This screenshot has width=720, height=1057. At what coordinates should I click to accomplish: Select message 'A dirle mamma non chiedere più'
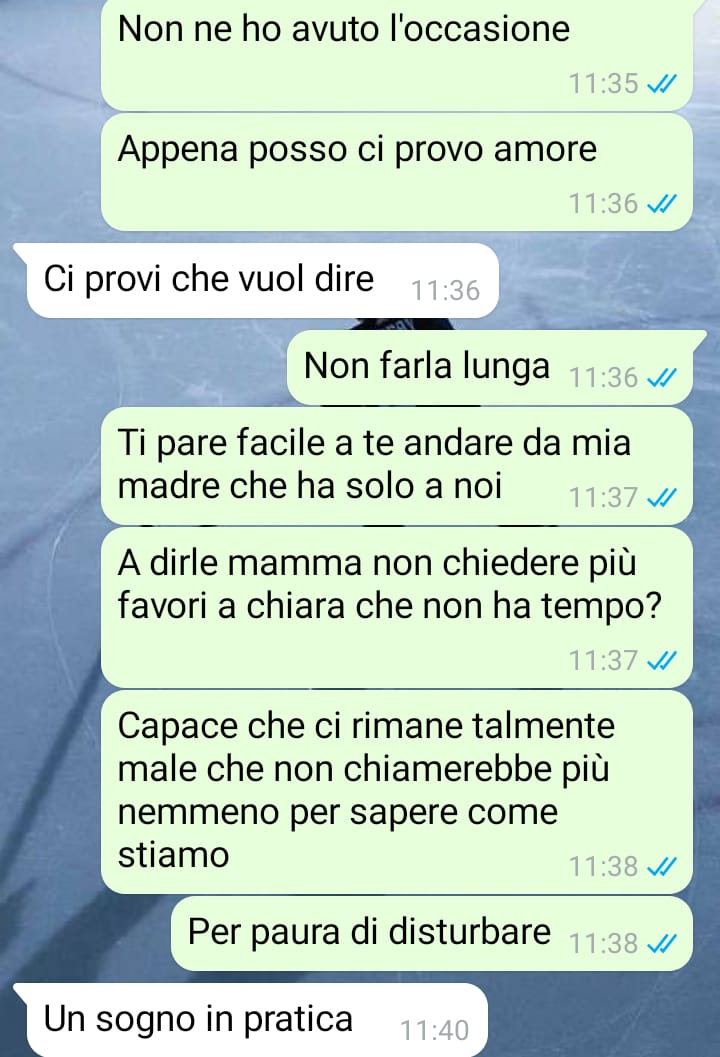397,607
